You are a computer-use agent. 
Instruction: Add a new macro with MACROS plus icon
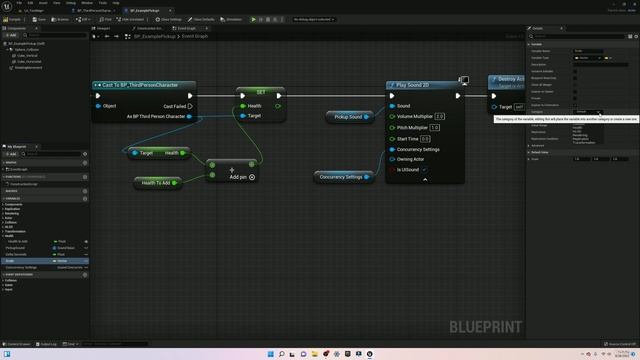85,191
